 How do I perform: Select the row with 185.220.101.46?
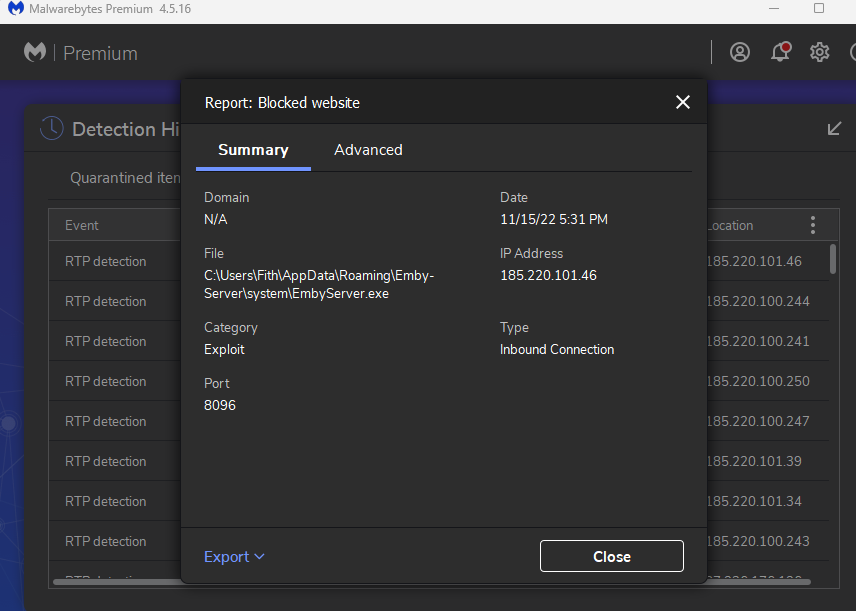439,261
